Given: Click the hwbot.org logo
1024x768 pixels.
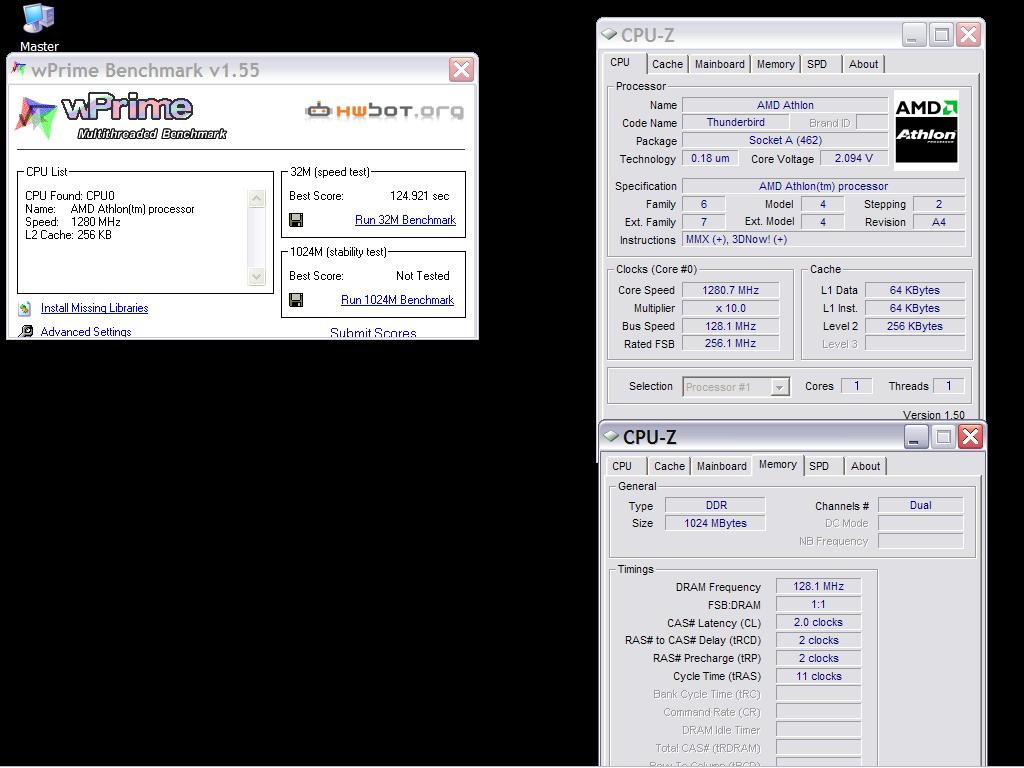Looking at the screenshot, I should pos(385,111).
